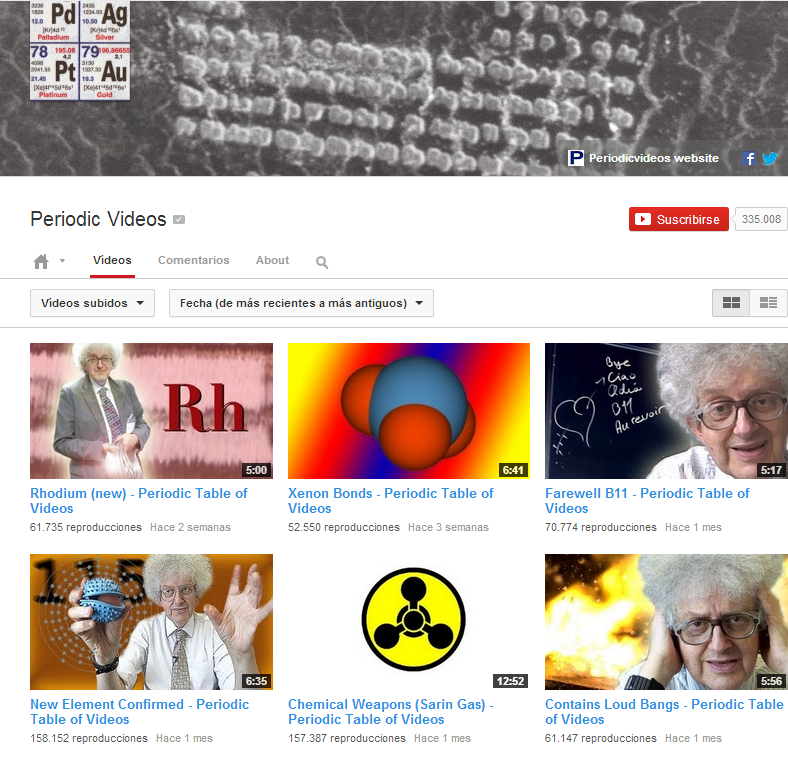The height and width of the screenshot is (757, 788).
Task: Click the Periodicvideos website P logo
Action: 575,158
